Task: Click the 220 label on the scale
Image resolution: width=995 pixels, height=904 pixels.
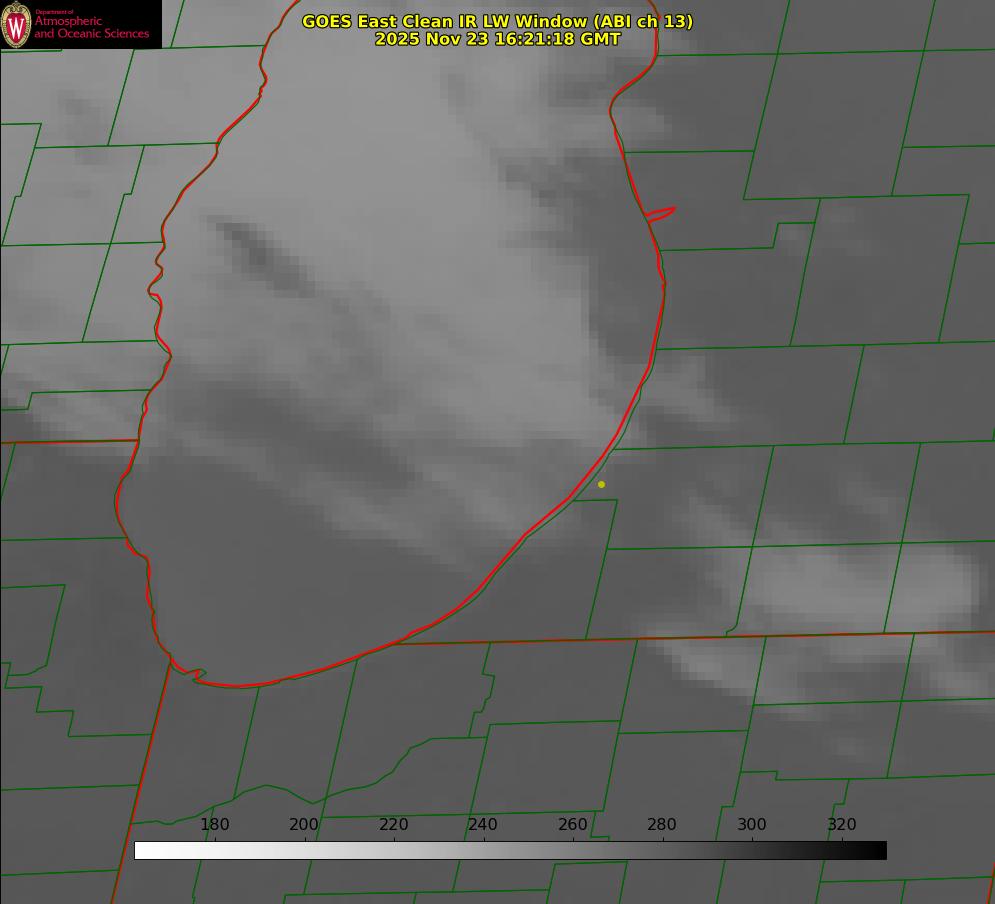Action: click(393, 824)
